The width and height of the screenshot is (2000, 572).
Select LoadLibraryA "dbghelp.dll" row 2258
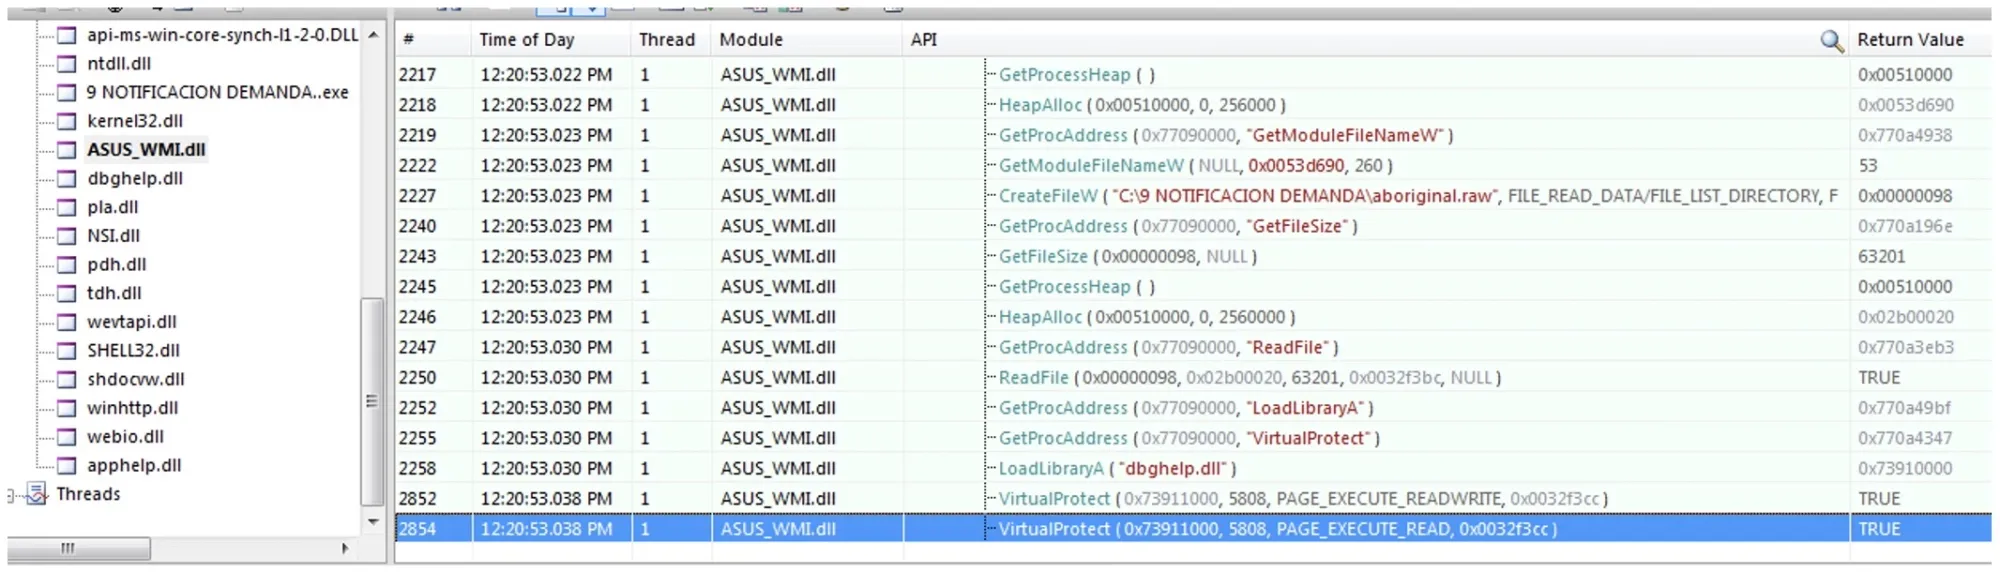click(x=1193, y=468)
